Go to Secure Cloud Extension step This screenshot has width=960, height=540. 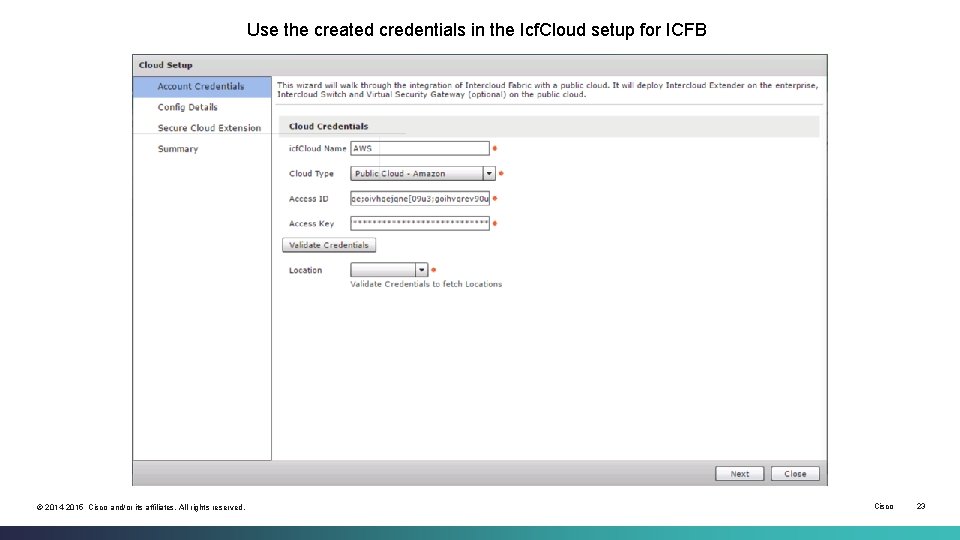209,128
